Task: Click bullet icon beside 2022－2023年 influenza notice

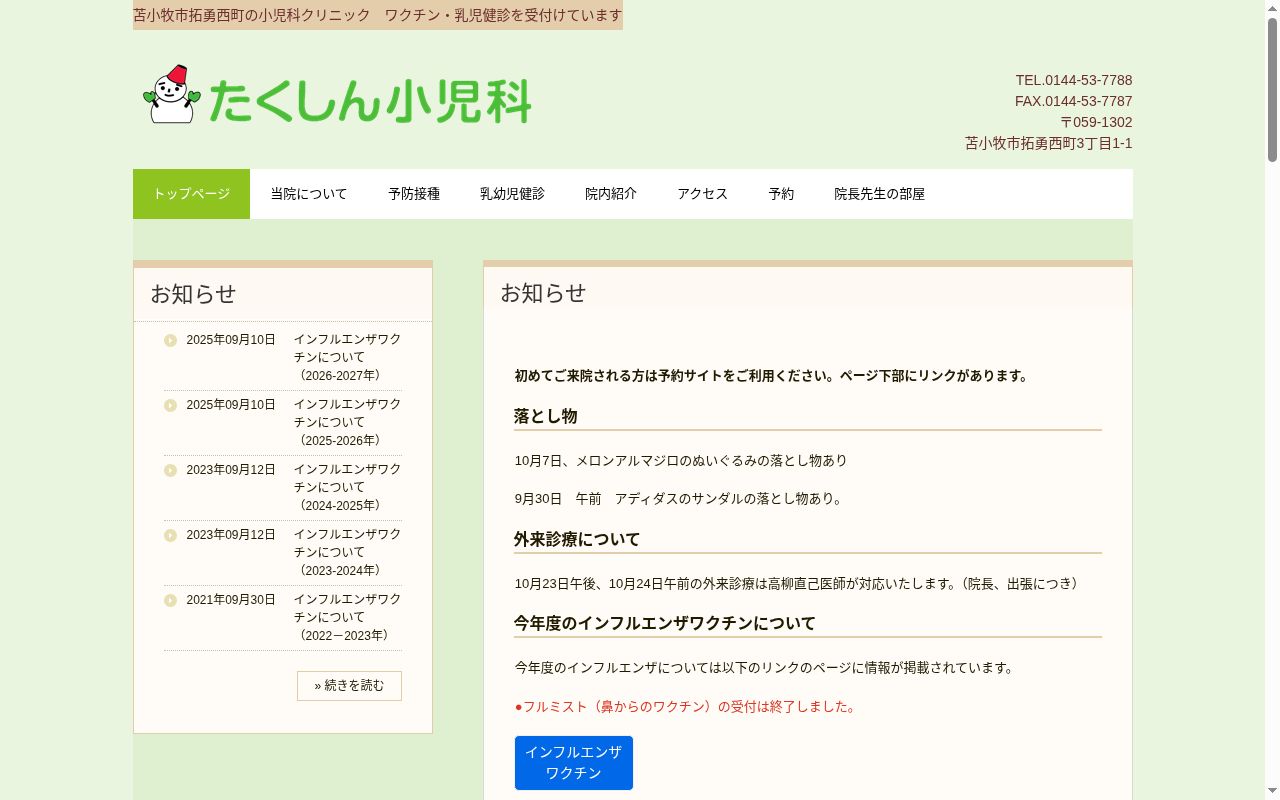Action: [x=170, y=600]
